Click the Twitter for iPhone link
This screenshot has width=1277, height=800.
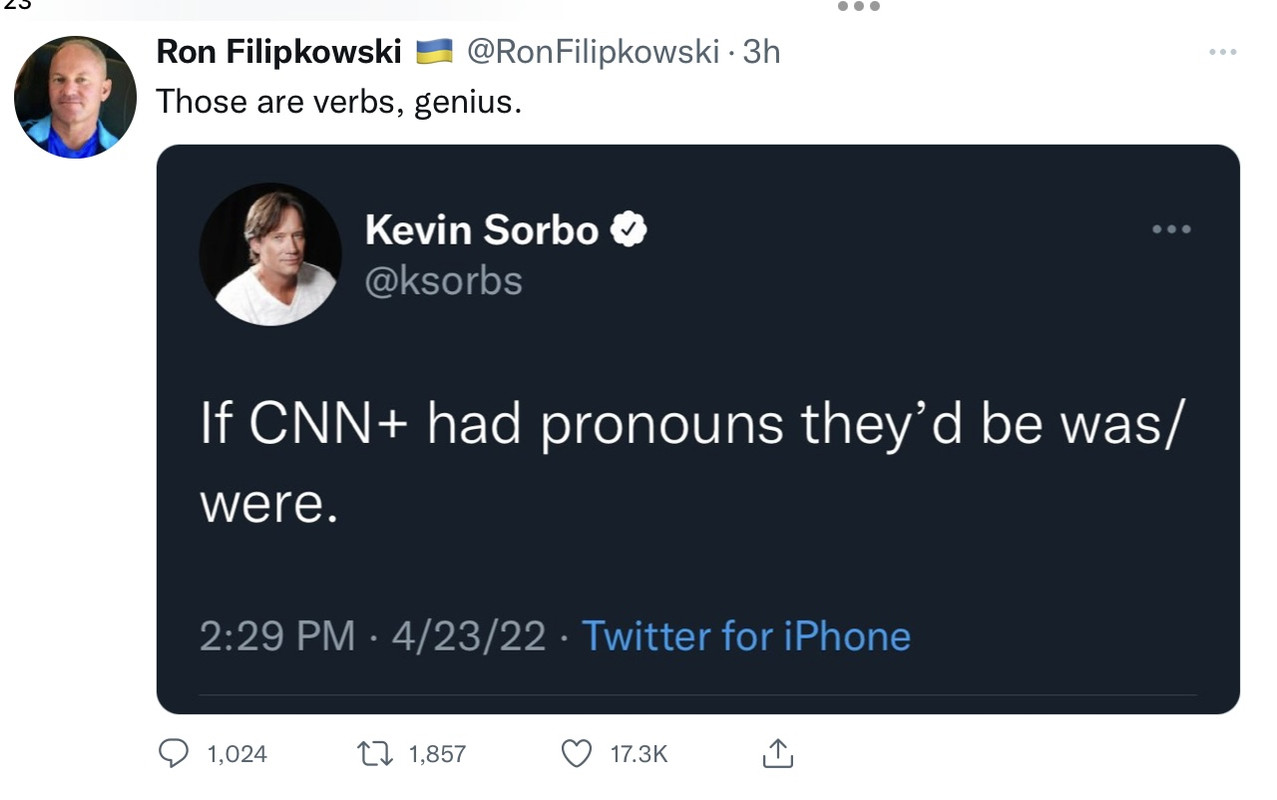tap(746, 636)
